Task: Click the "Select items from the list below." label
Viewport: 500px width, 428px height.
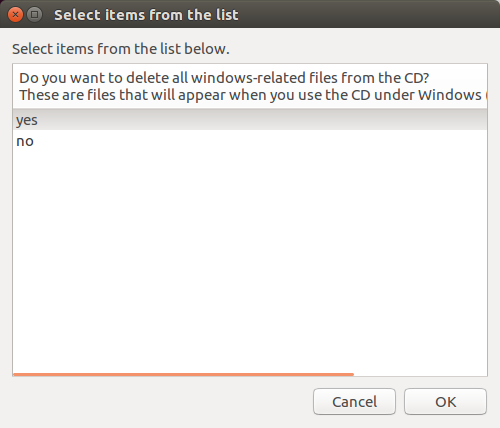Action: [x=121, y=49]
